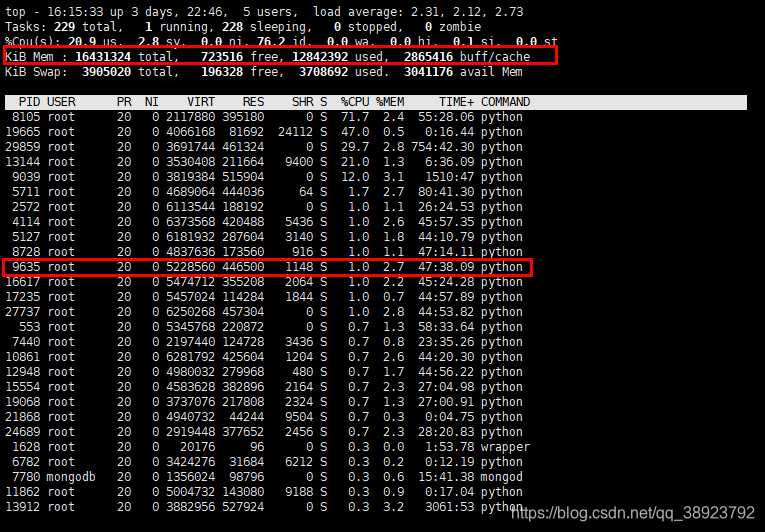
Task: Click the RES column header
Action: [254, 102]
